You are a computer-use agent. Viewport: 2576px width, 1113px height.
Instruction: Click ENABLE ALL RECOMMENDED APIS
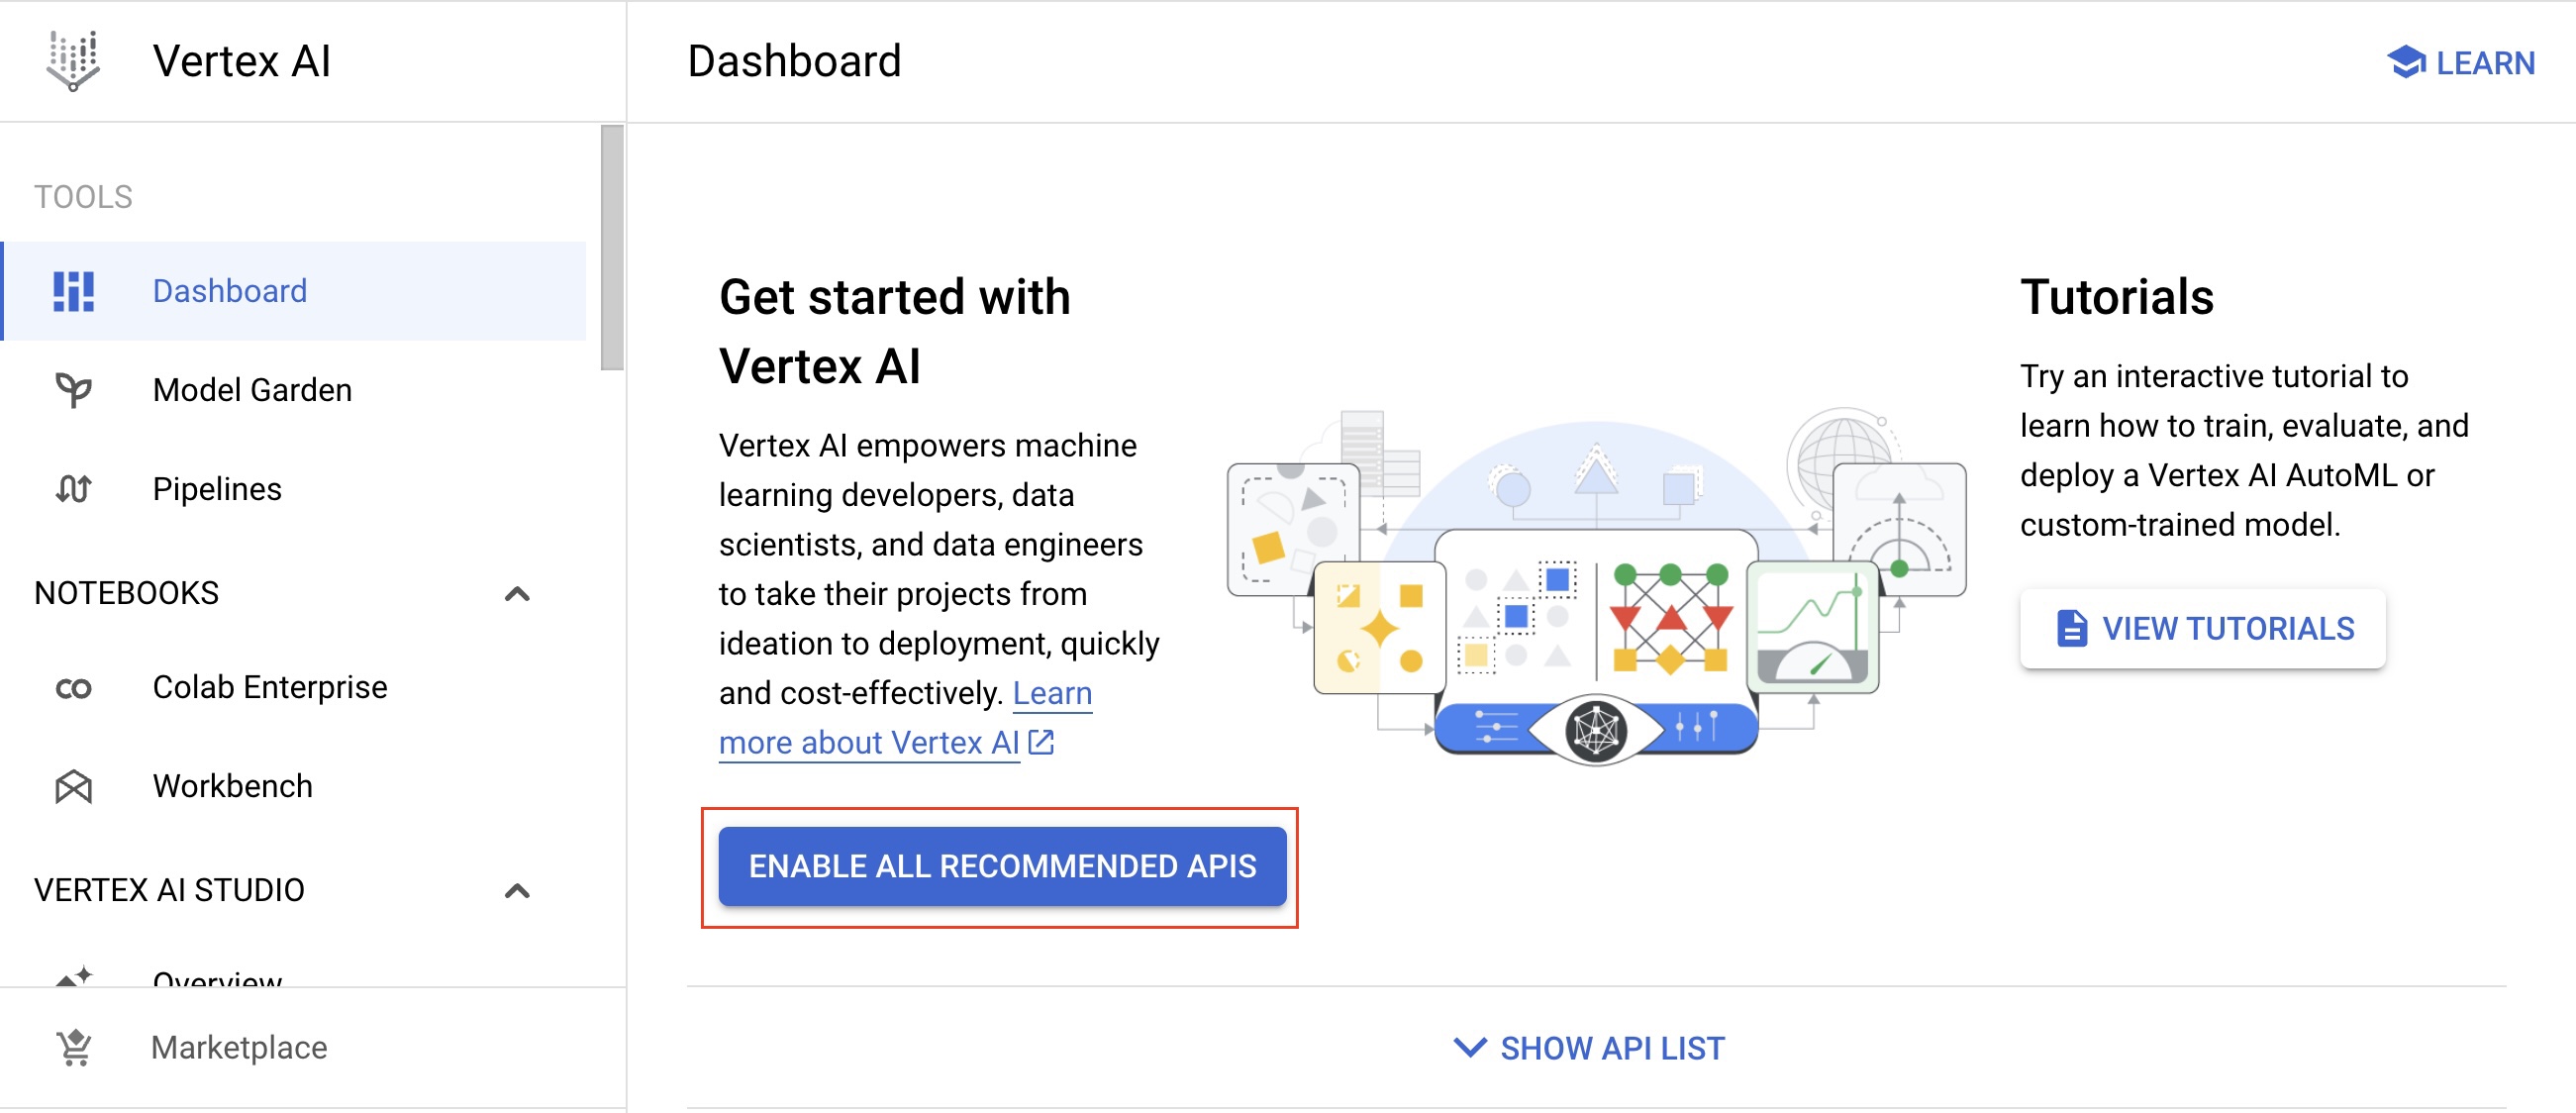click(x=1001, y=866)
